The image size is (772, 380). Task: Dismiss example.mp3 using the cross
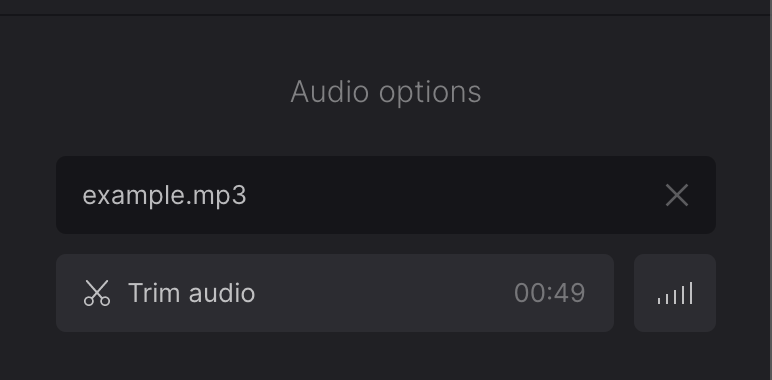(676, 195)
